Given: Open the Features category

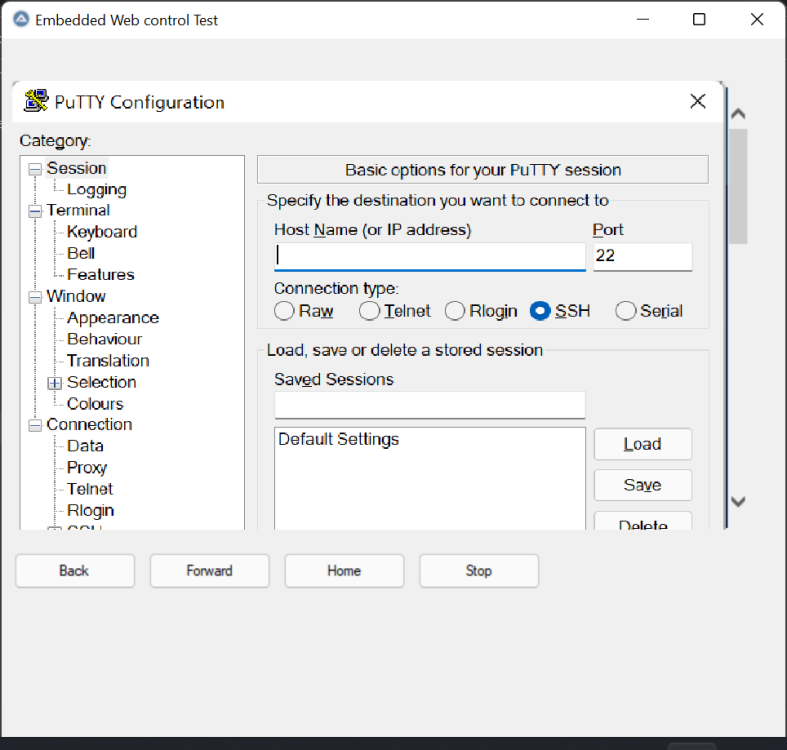Looking at the screenshot, I should tap(101, 275).
